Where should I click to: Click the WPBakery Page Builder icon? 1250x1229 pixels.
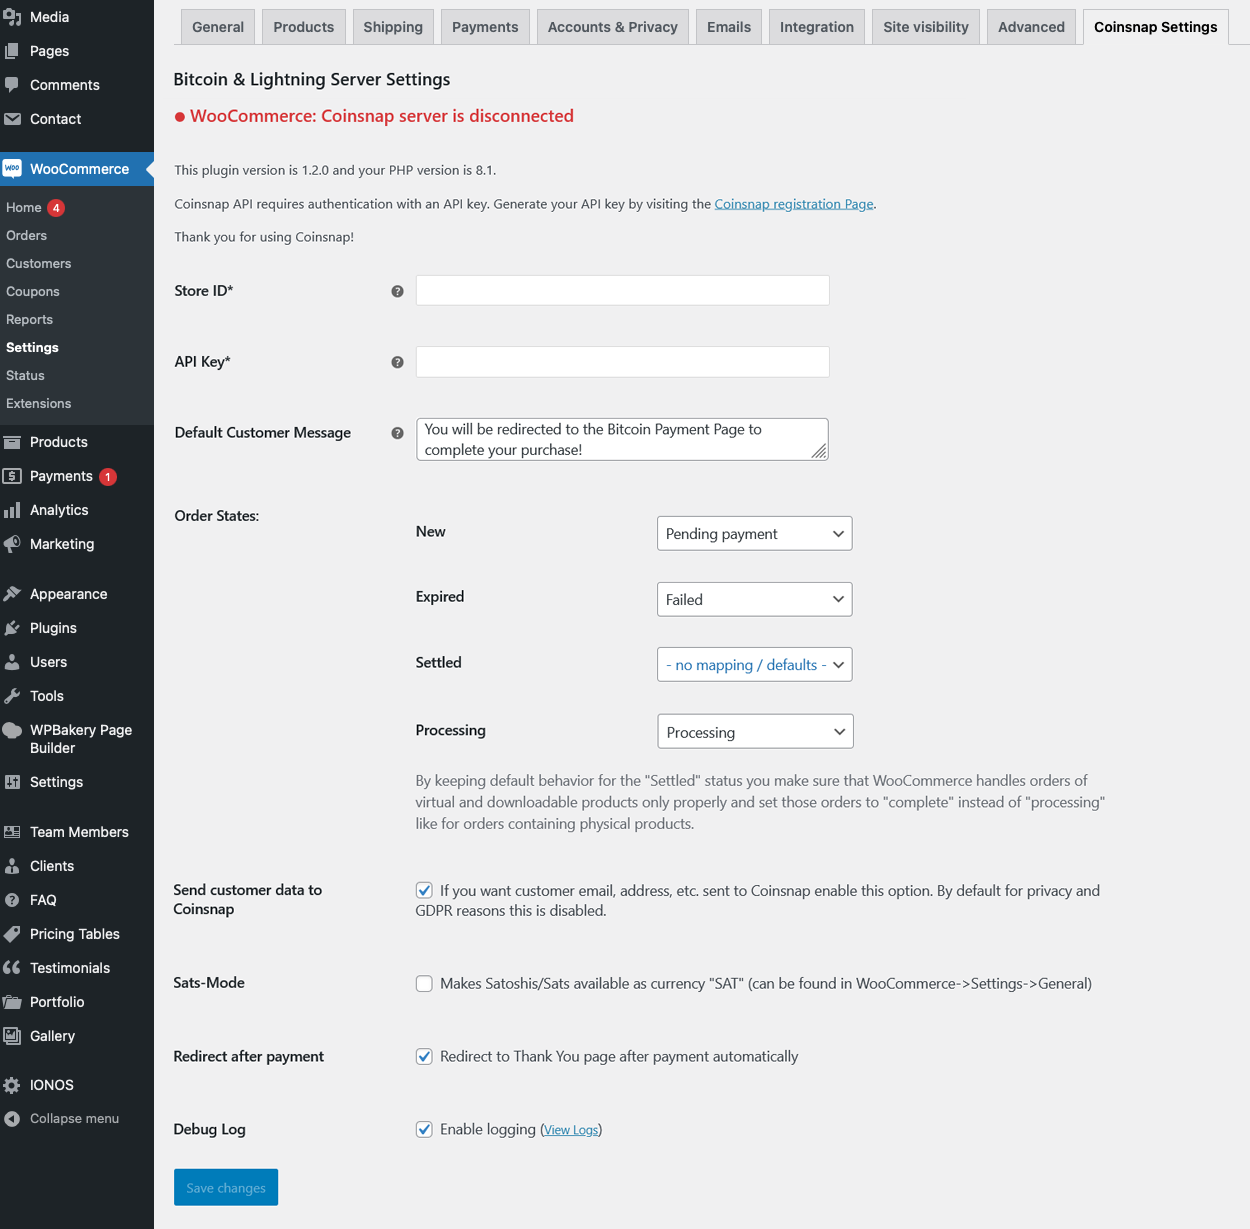coord(12,730)
